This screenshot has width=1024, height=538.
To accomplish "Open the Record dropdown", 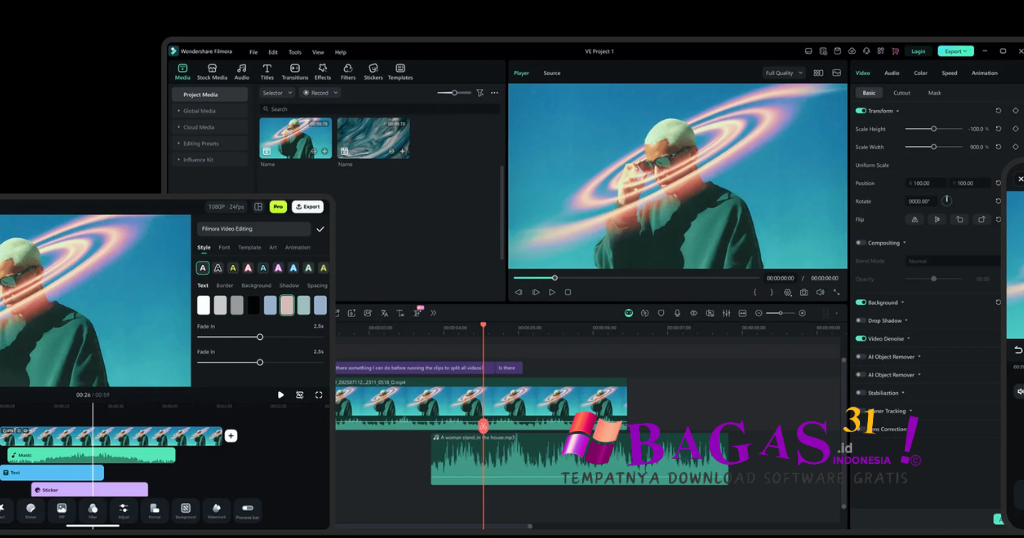I will tap(320, 93).
